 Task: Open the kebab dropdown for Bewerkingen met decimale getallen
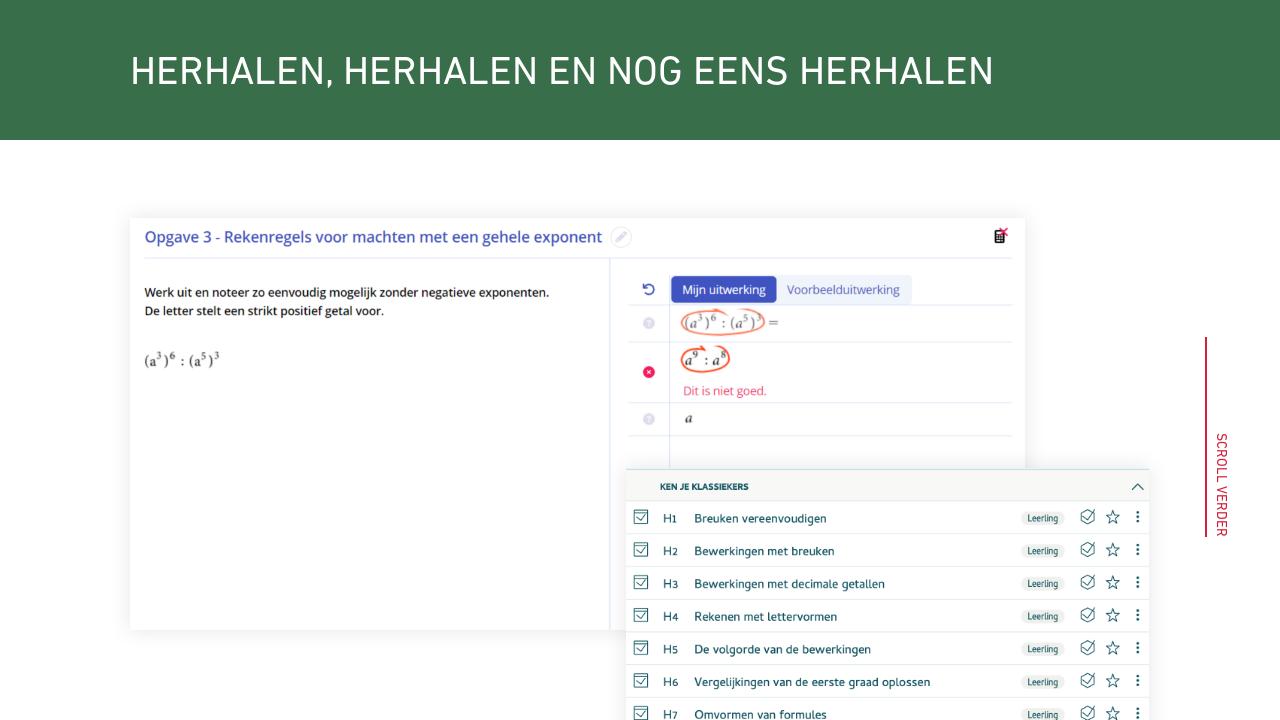pos(1137,583)
